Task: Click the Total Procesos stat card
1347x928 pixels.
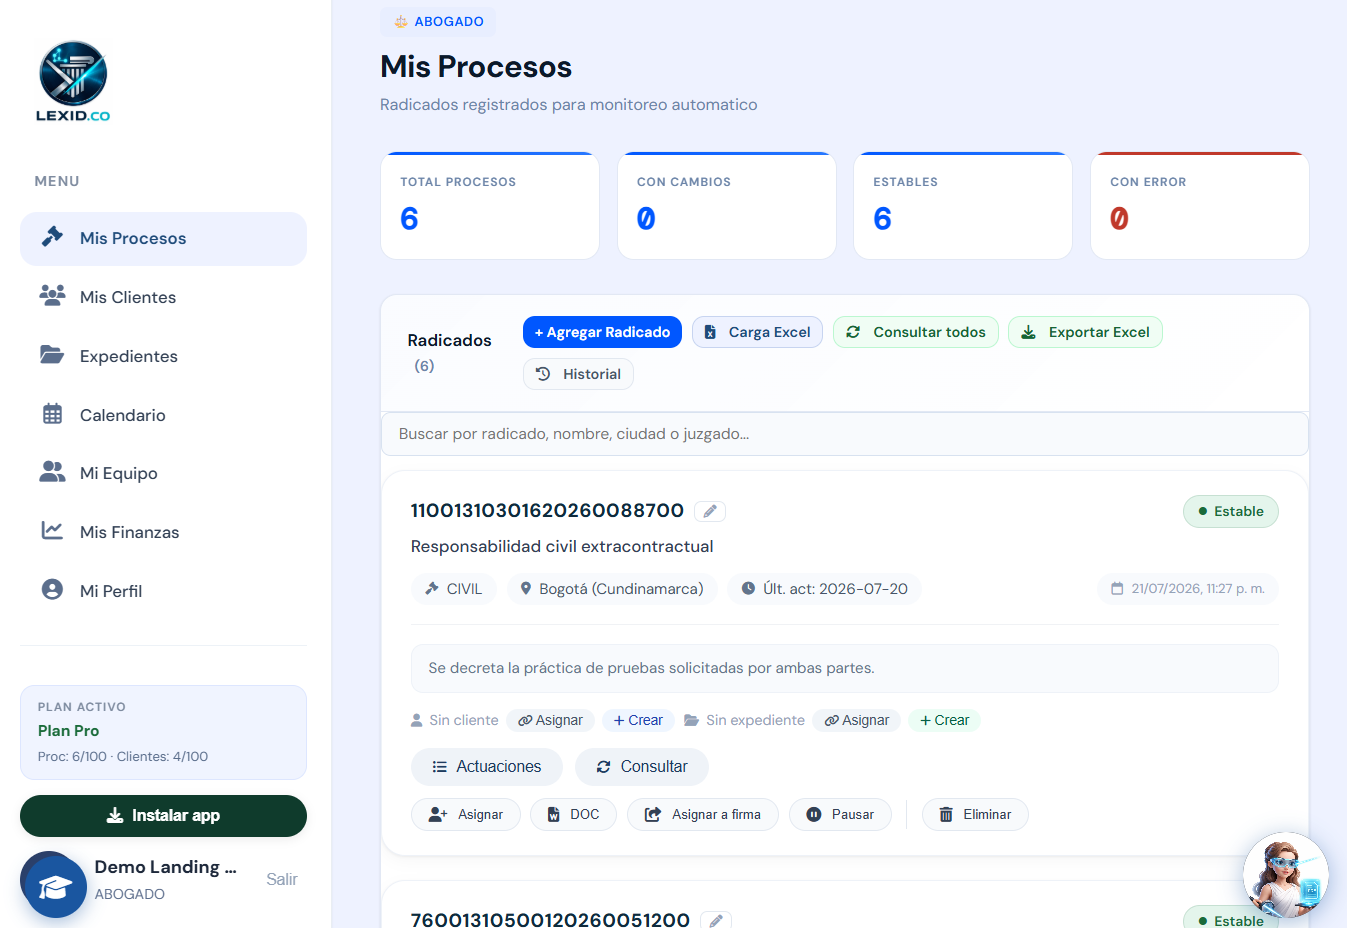Action: pyautogui.click(x=490, y=205)
